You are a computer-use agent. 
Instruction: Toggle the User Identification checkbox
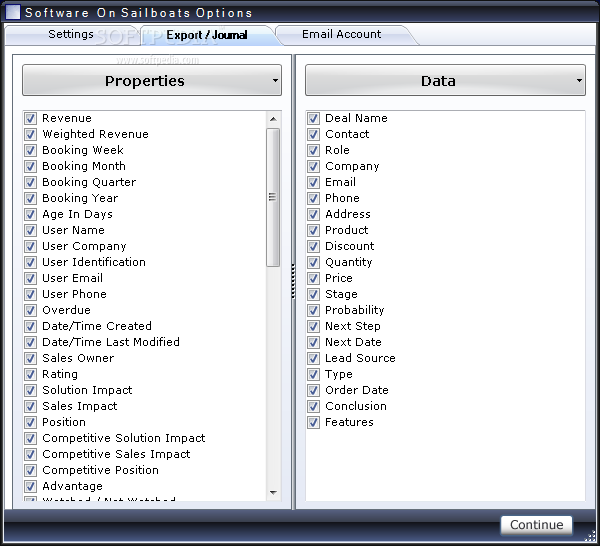31,262
